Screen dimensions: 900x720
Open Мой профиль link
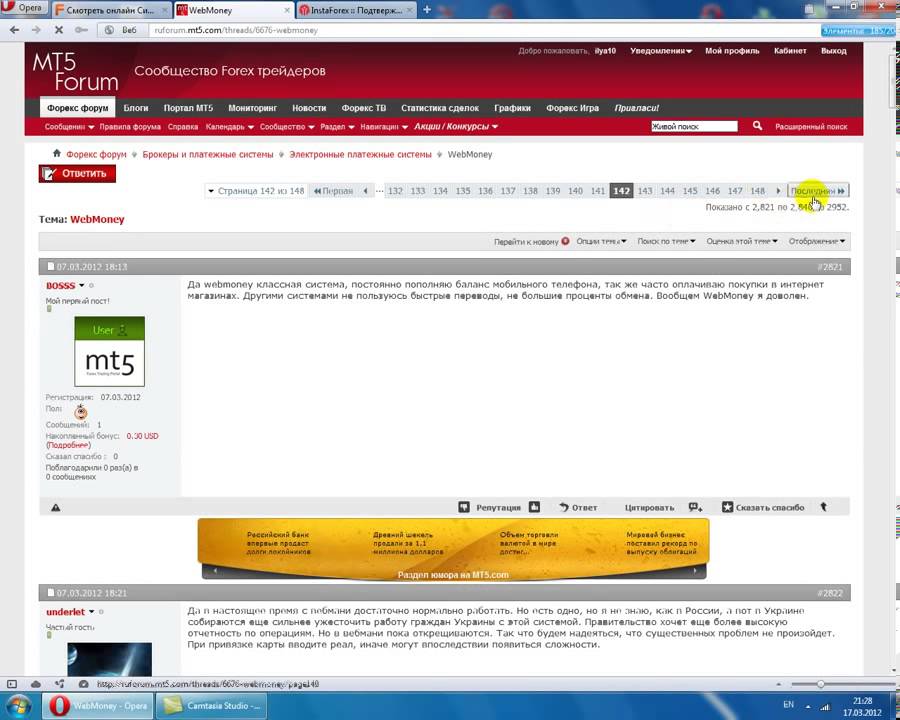coord(732,51)
